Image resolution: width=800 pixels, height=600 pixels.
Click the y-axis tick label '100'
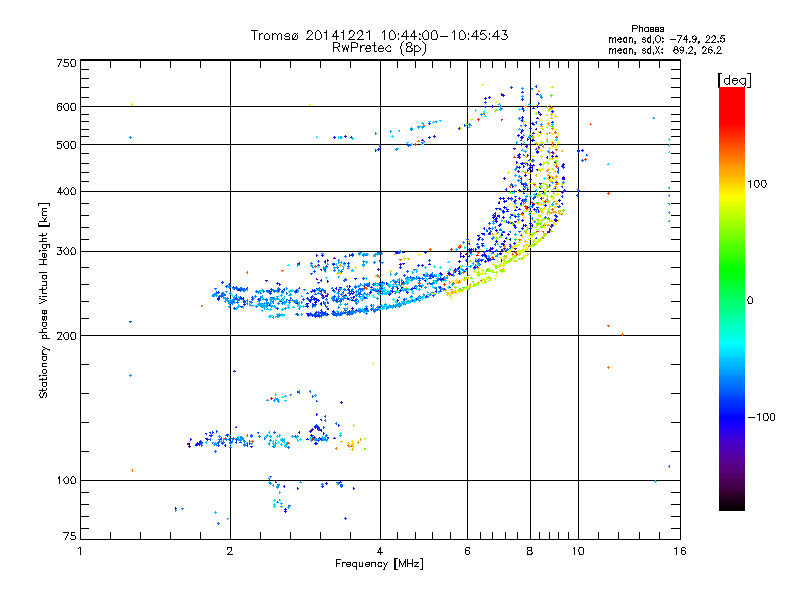pyautogui.click(x=66, y=480)
